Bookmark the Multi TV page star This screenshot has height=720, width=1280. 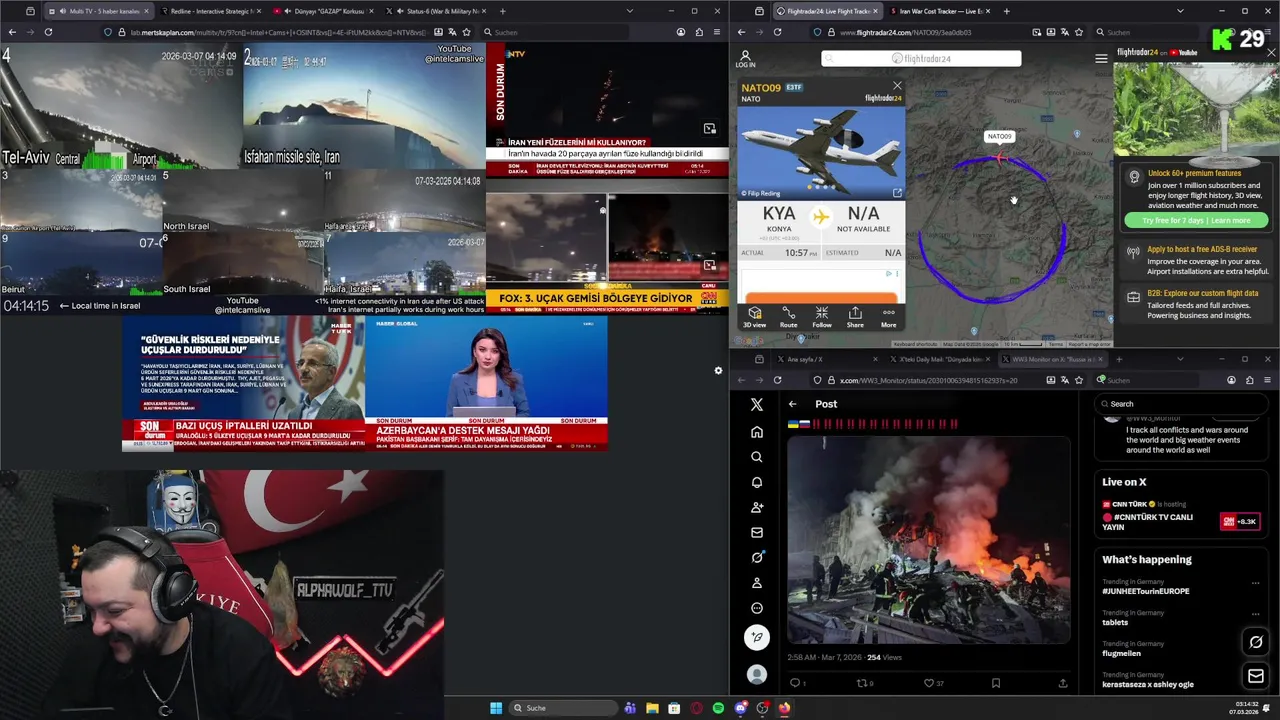(466, 32)
